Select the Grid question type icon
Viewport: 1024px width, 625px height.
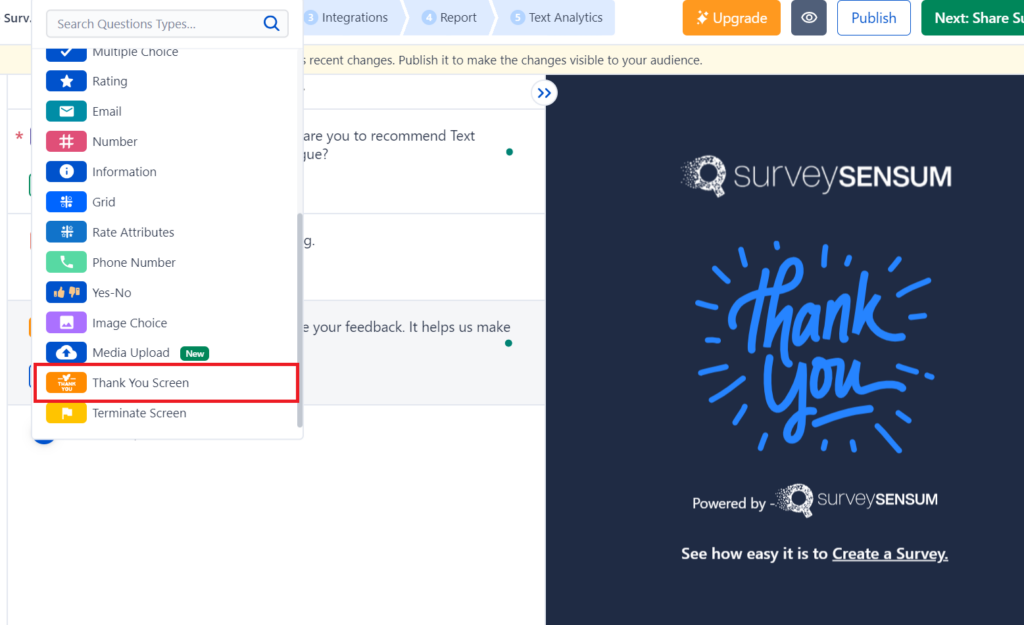(66, 201)
